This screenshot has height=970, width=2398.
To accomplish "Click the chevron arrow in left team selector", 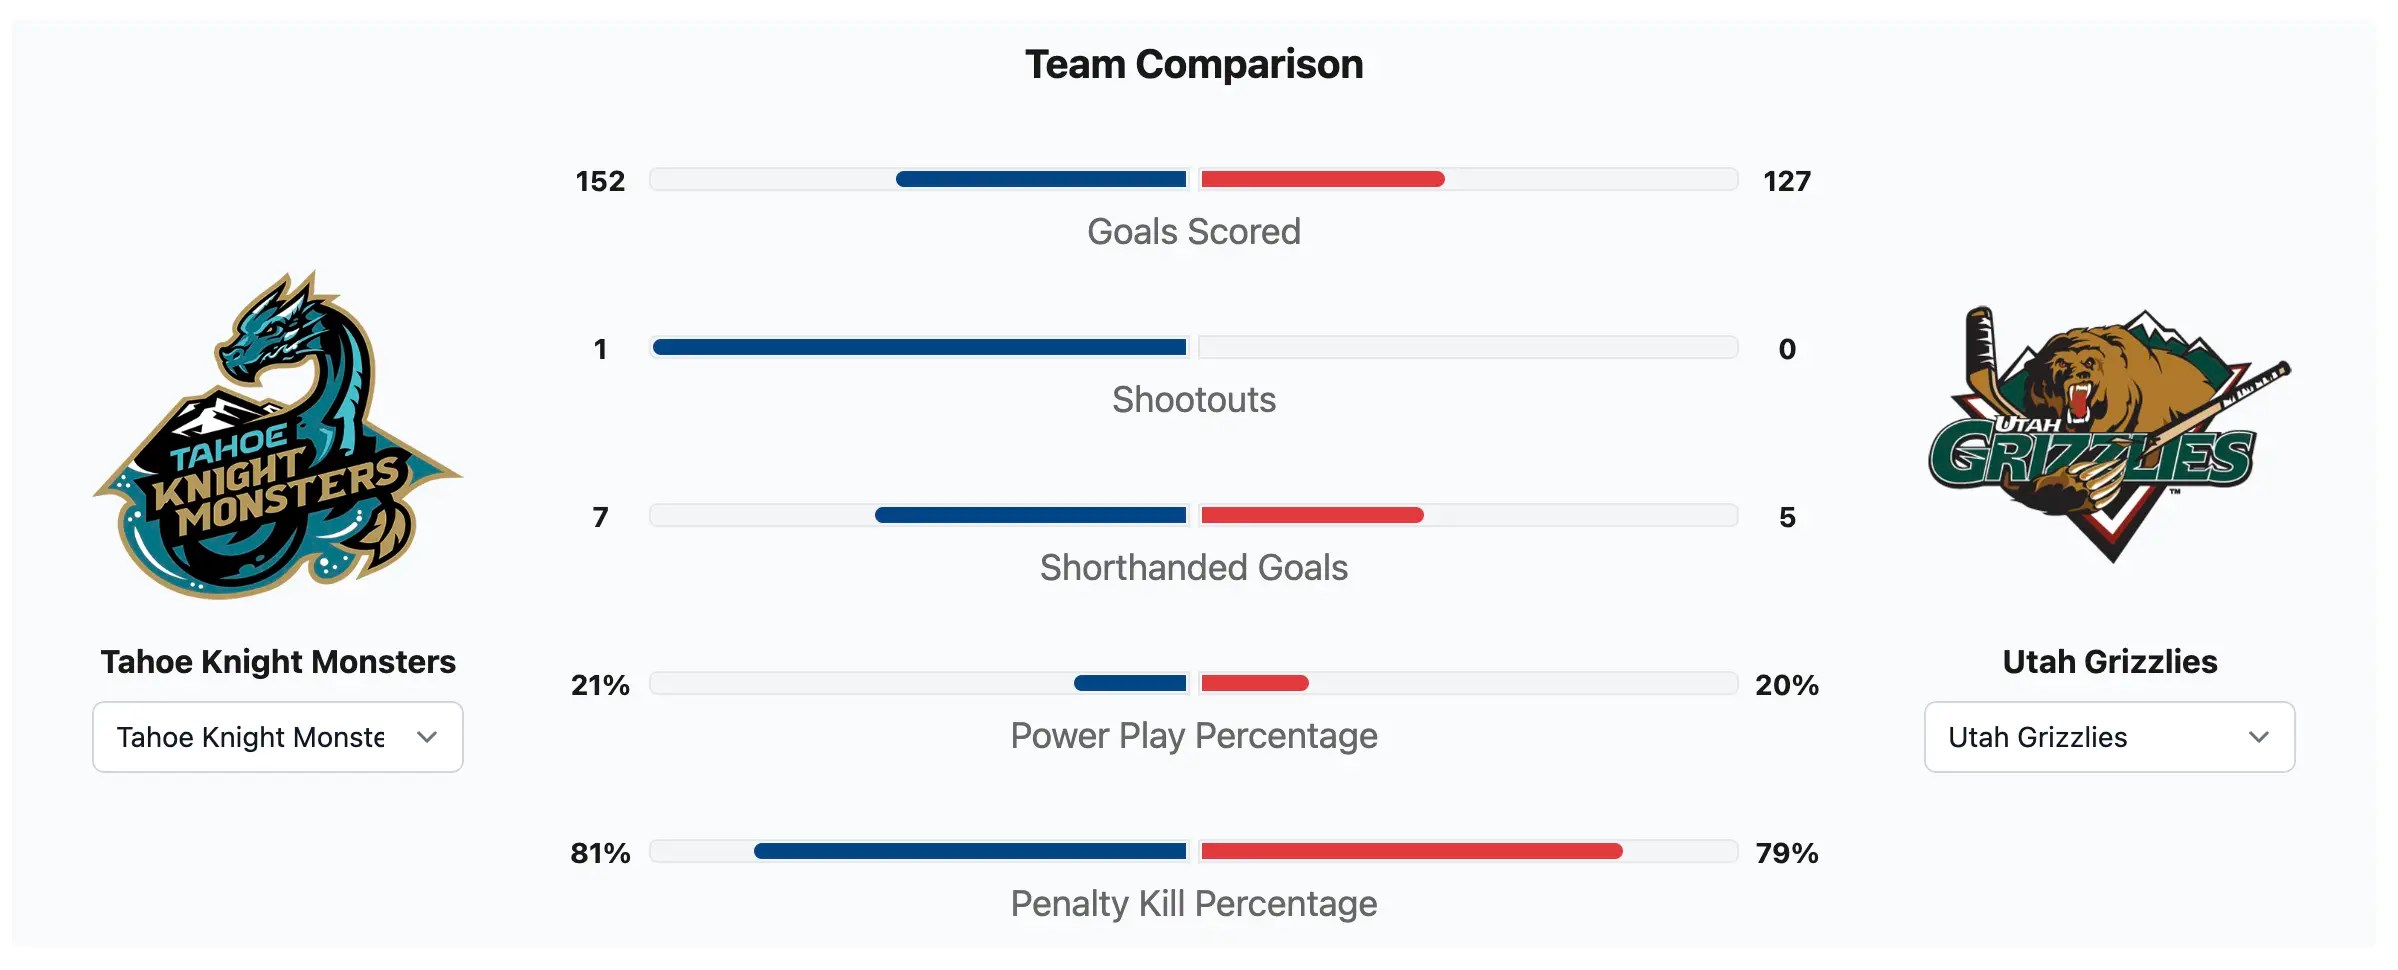I will pyautogui.click(x=427, y=737).
